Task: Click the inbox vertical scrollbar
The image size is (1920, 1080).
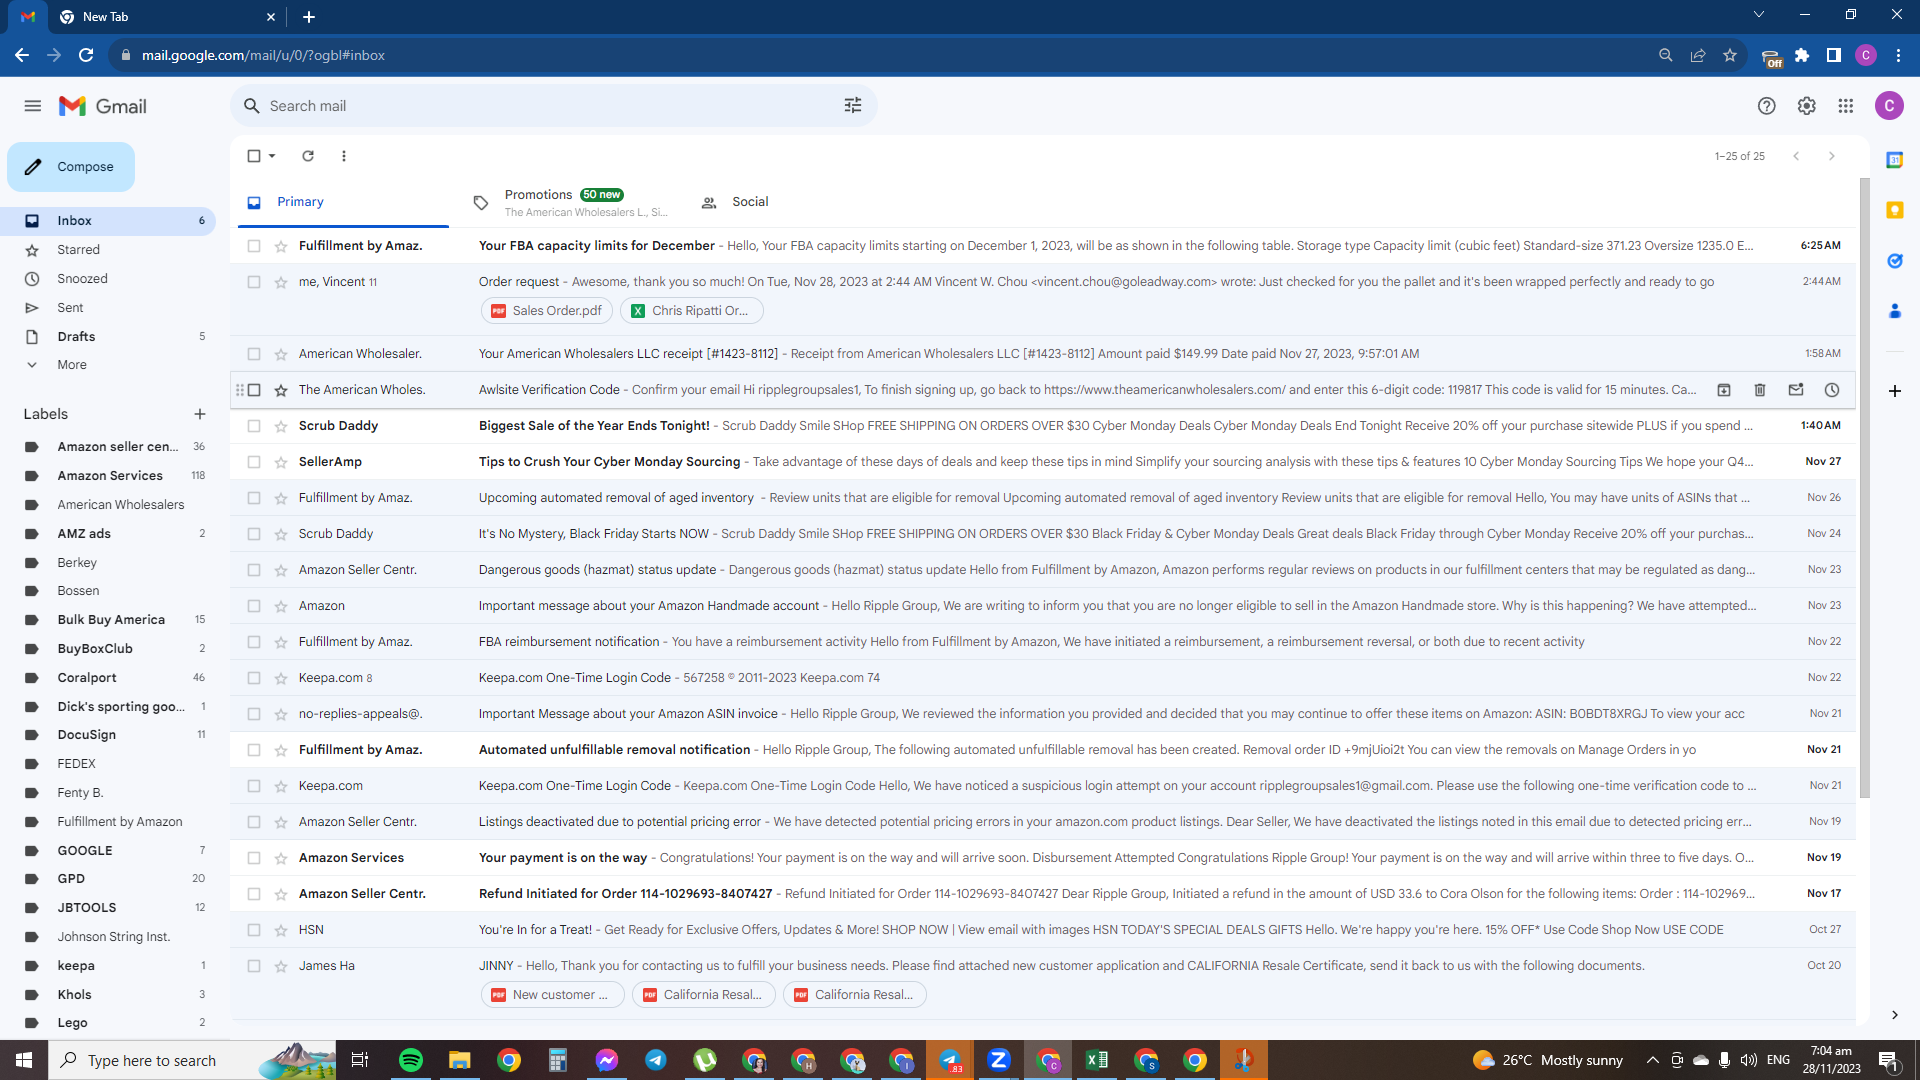Action: (1864, 488)
